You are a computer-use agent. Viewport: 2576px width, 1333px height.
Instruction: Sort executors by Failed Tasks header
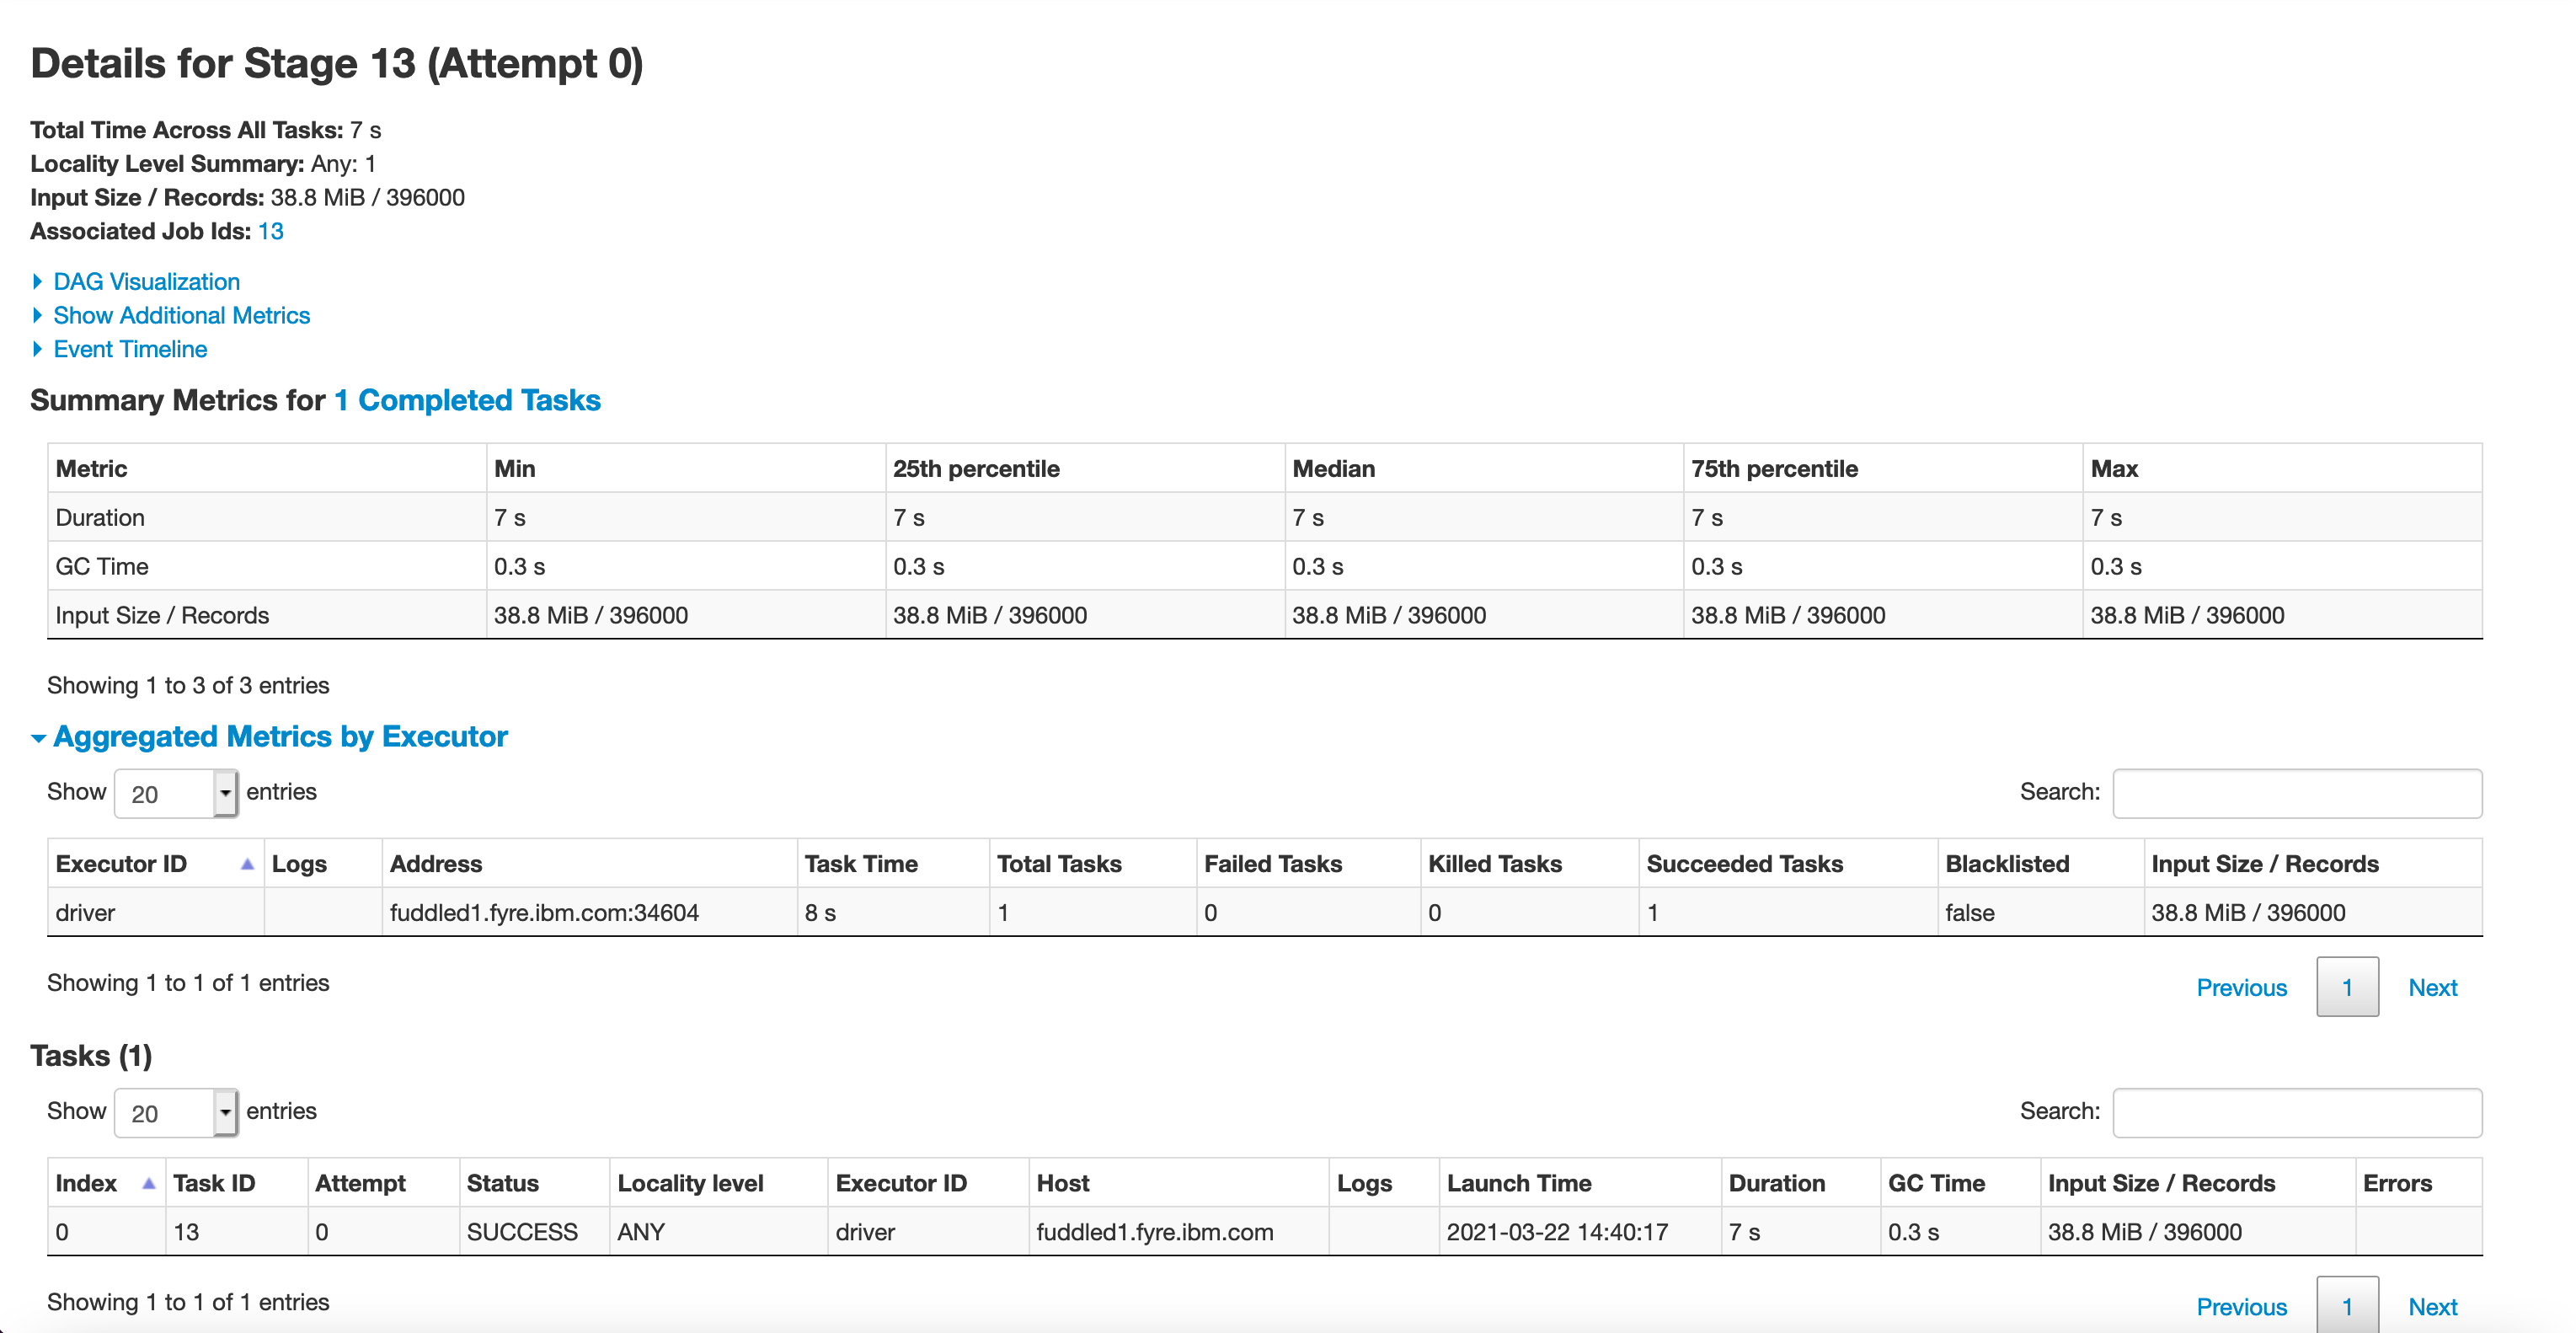coord(1272,864)
